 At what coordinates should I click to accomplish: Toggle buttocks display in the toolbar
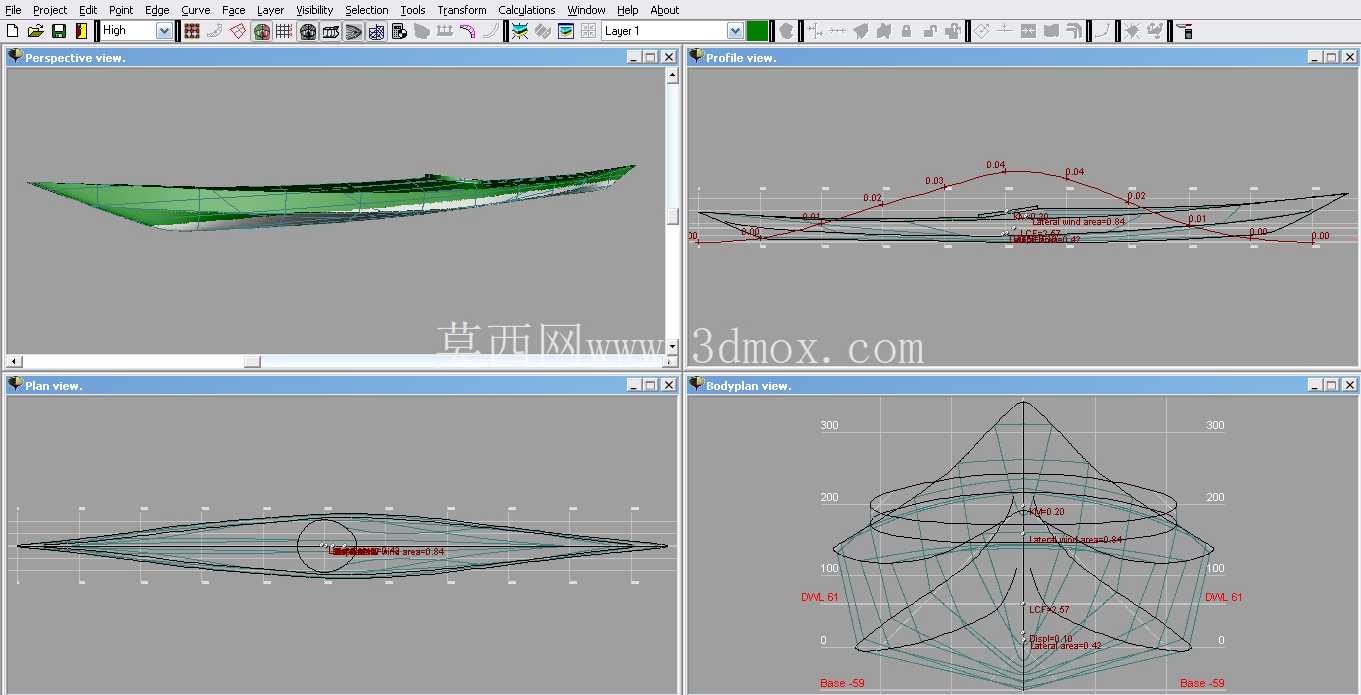pos(331,31)
